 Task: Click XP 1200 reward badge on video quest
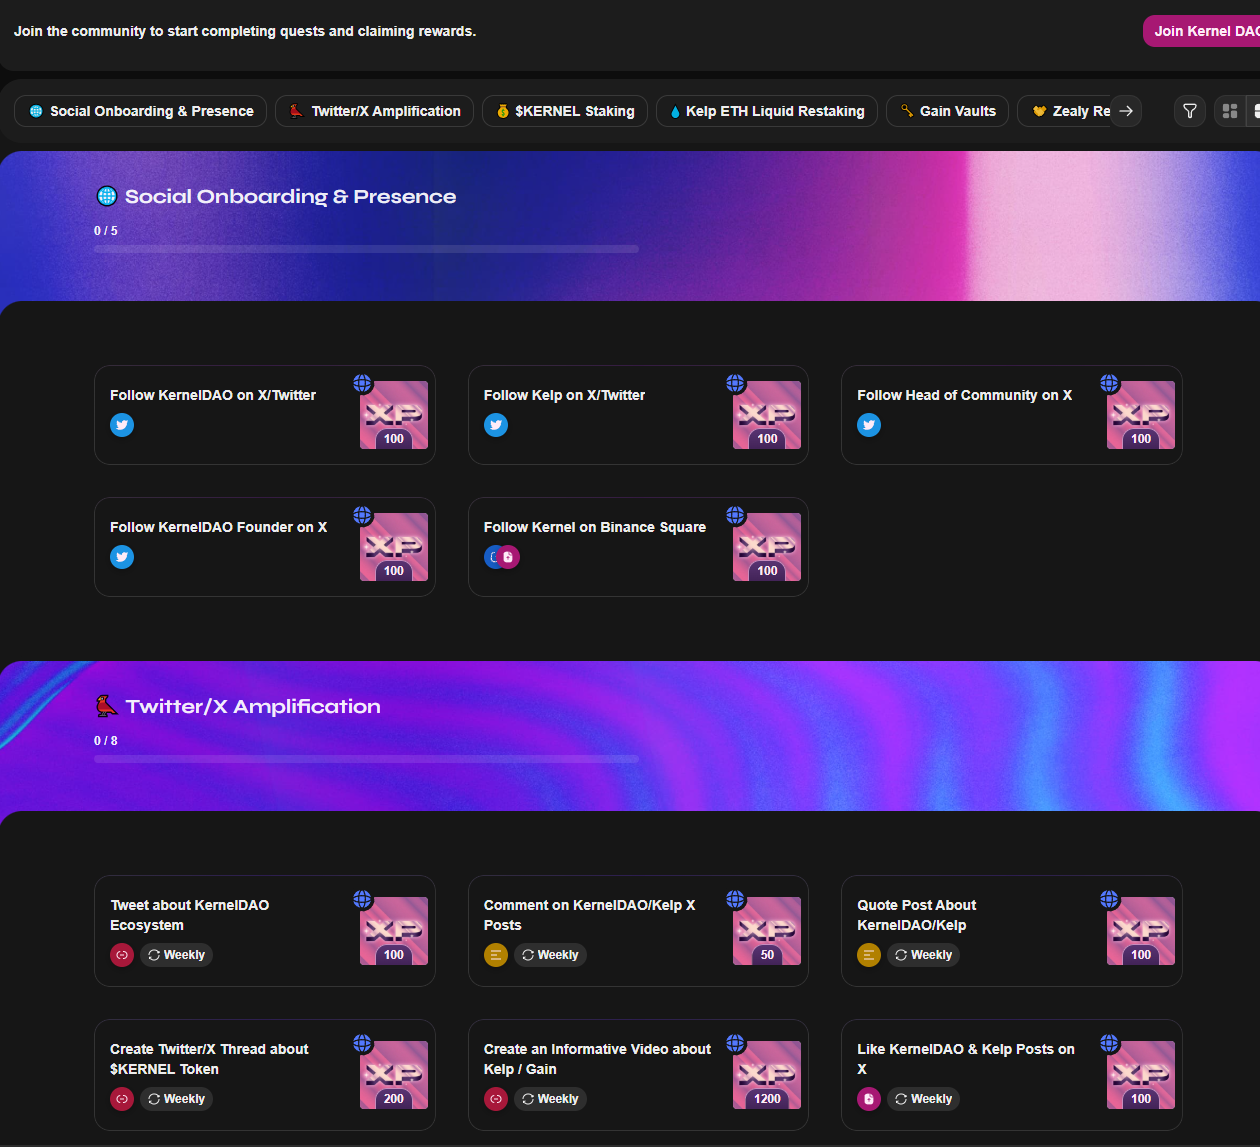click(767, 1075)
